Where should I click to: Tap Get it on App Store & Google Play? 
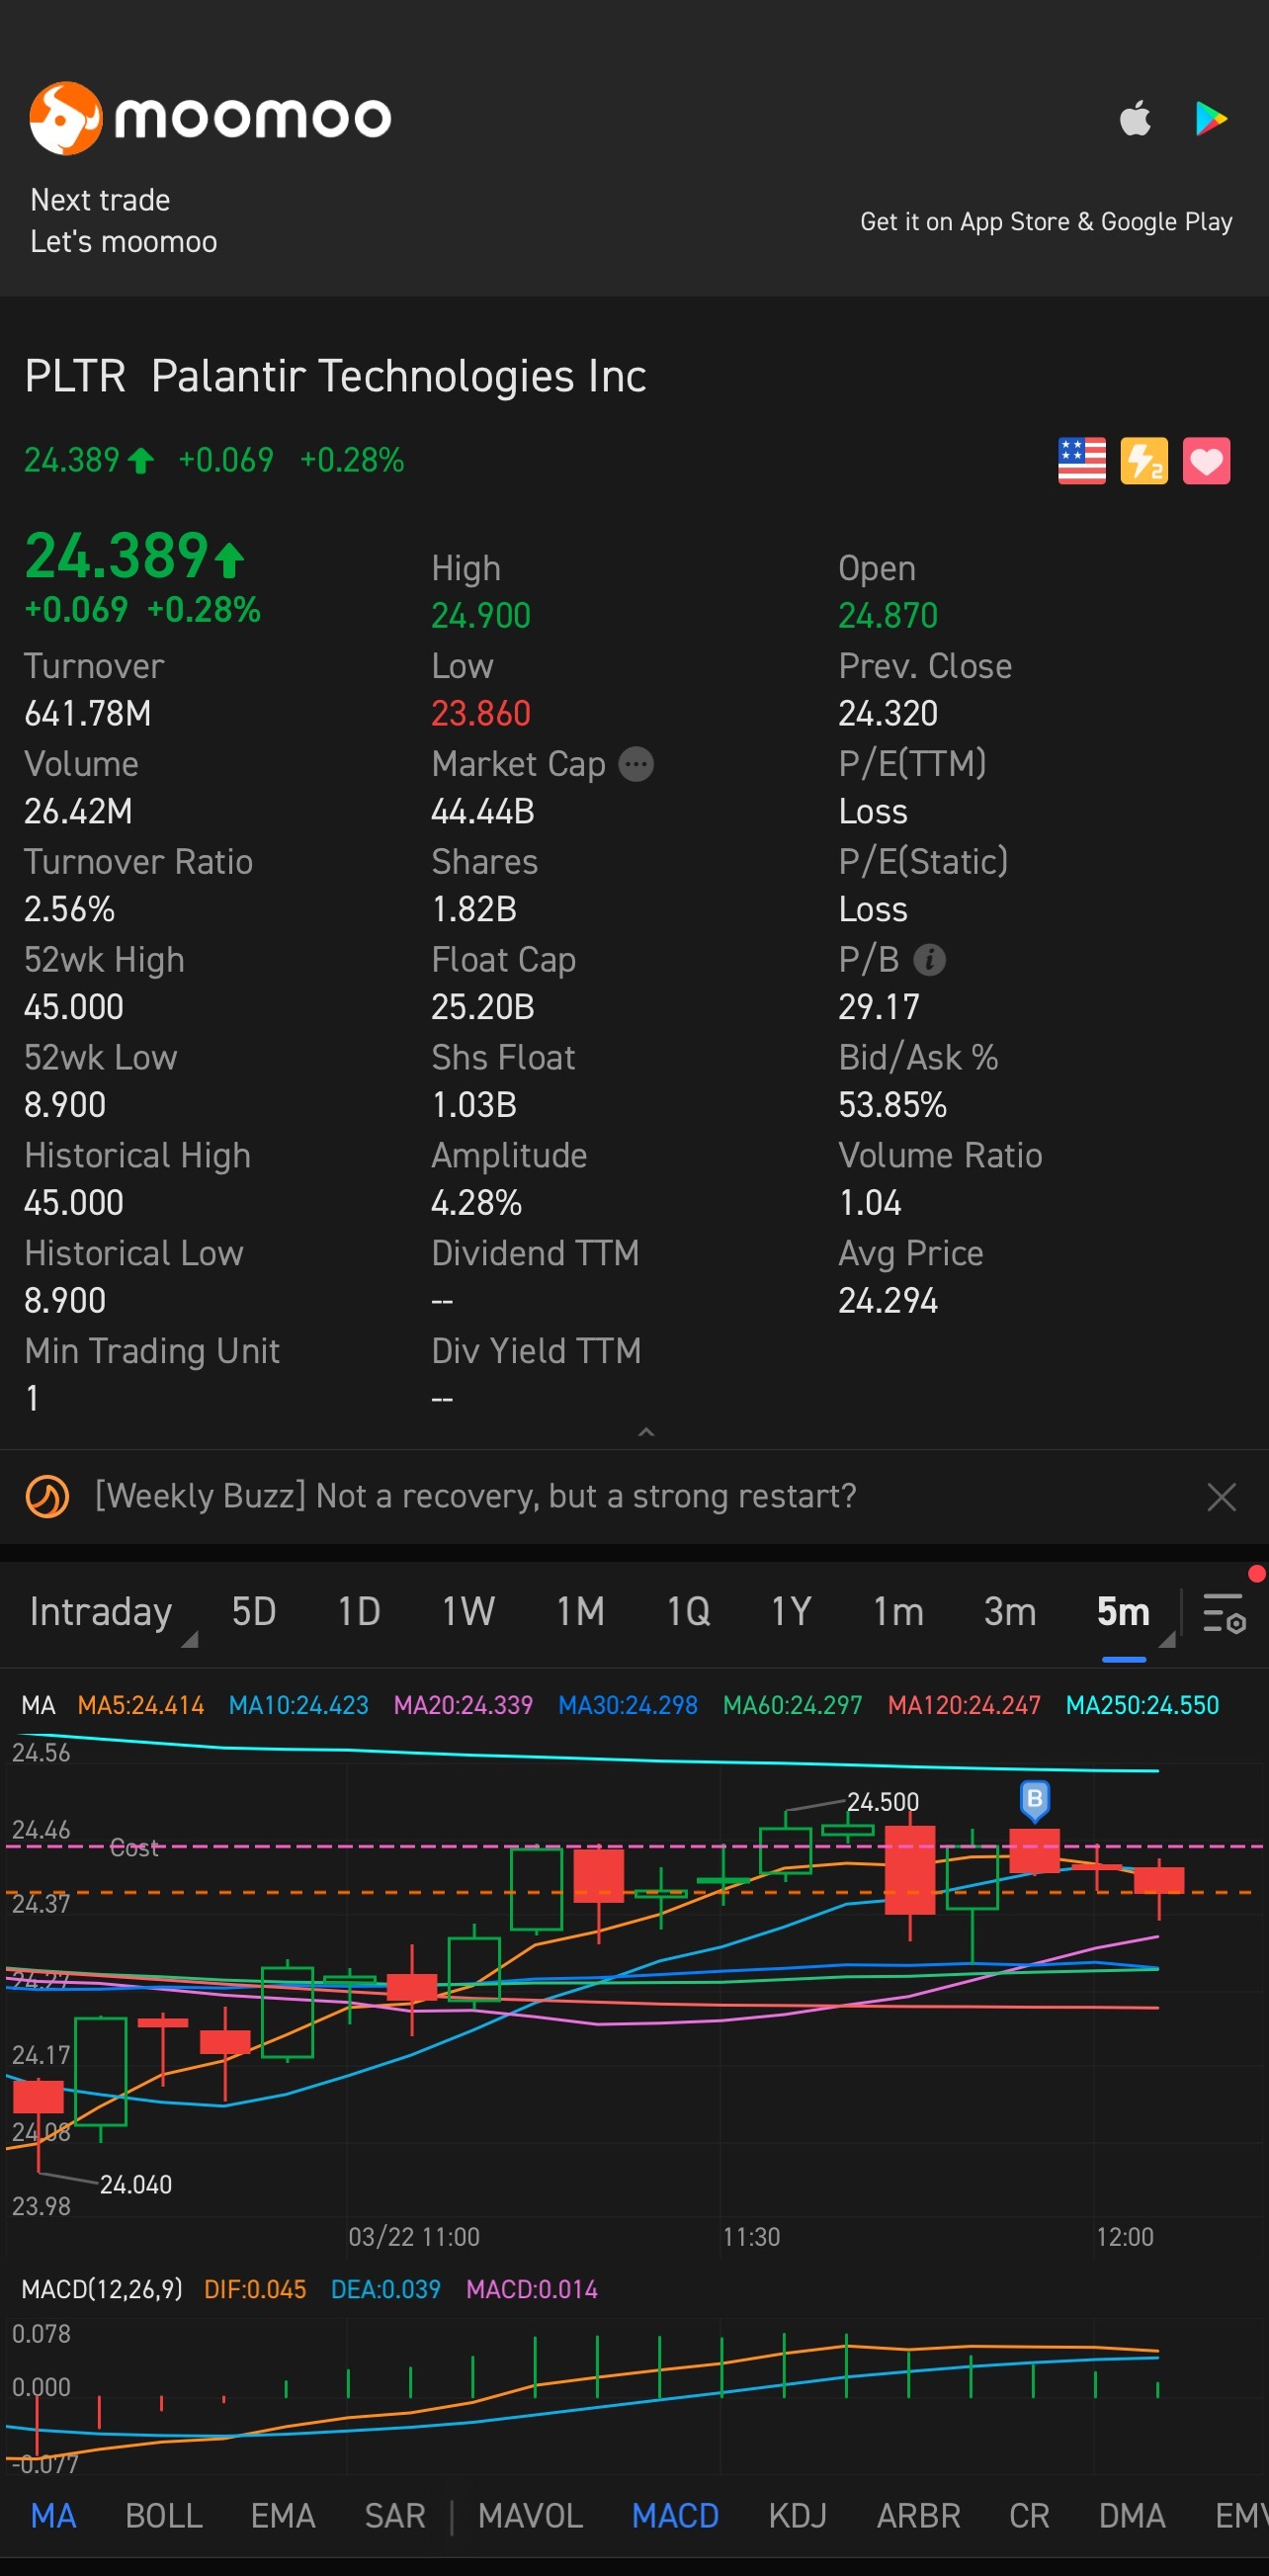1046,221
